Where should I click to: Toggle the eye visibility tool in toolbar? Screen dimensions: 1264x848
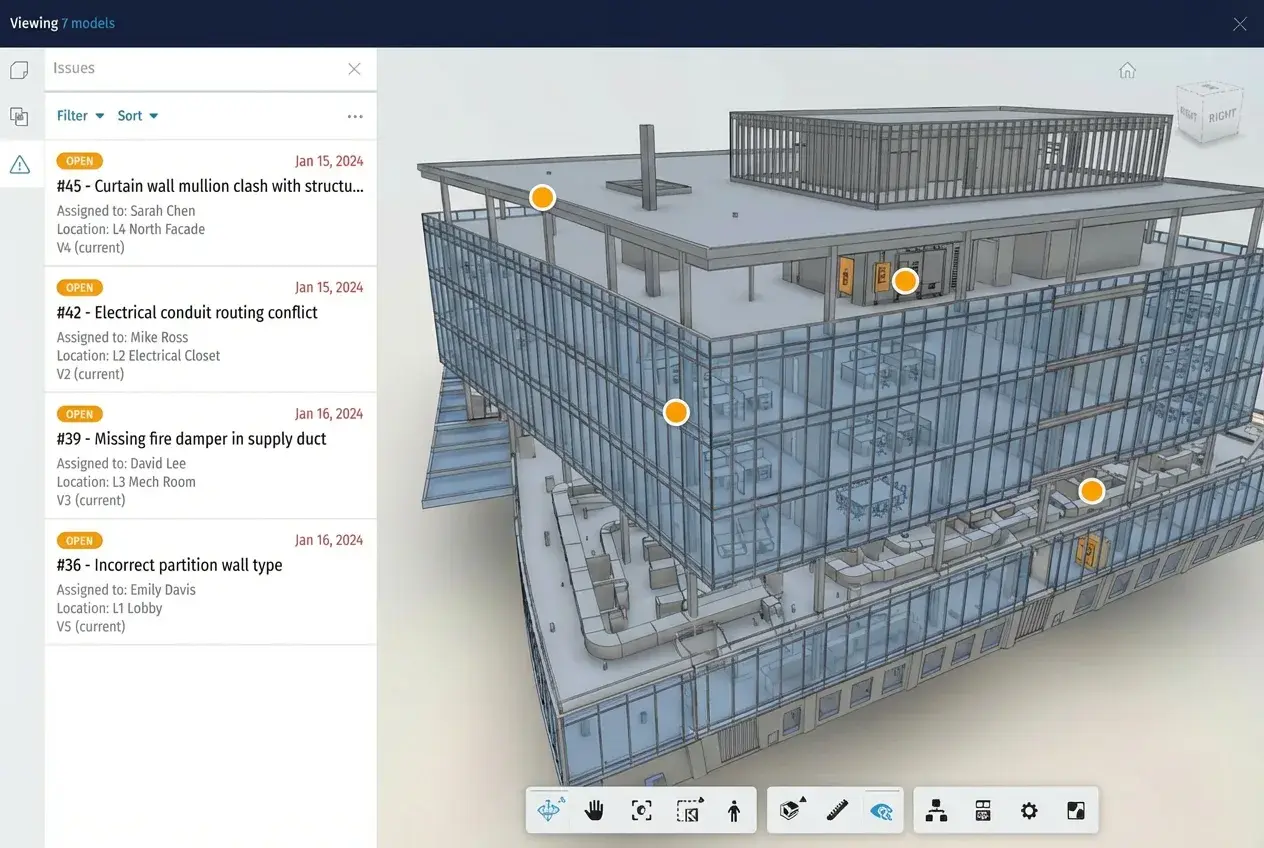(881, 810)
